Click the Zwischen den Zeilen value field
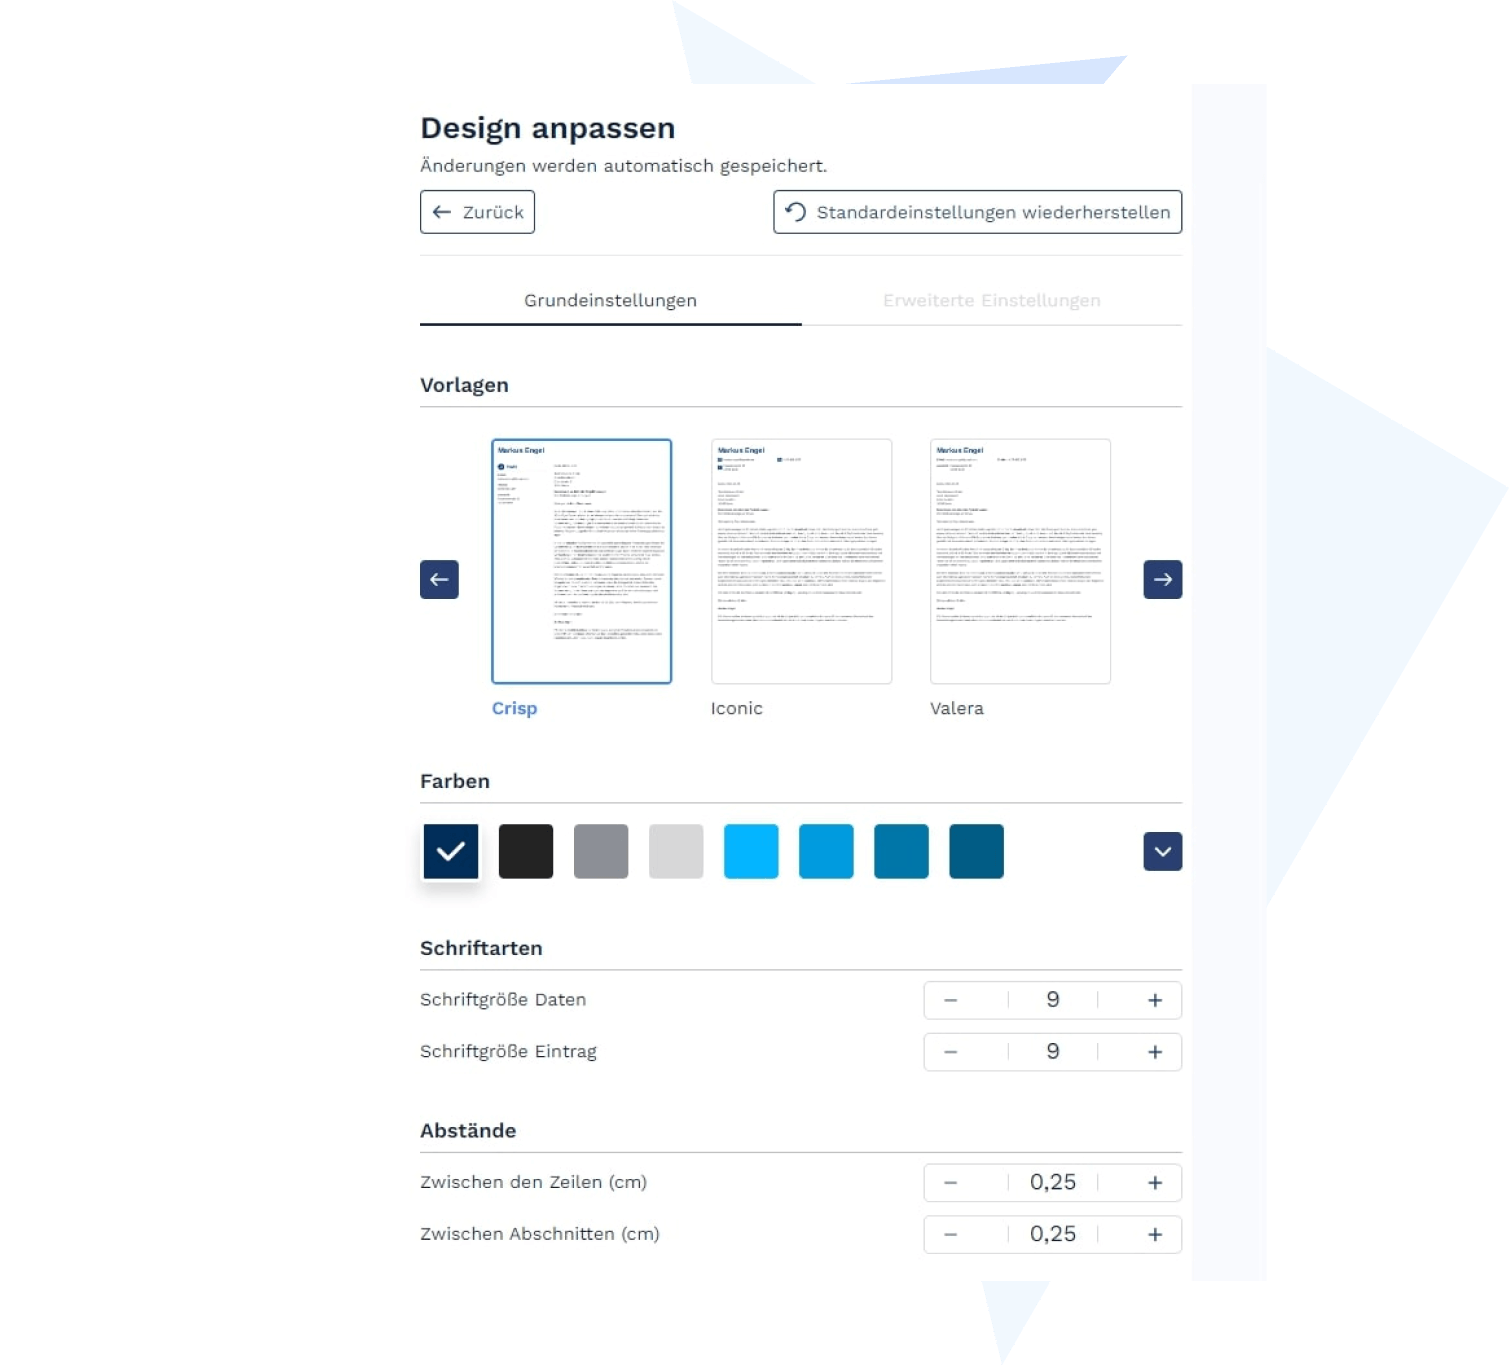Viewport: 1509px width, 1365px height. (x=1053, y=1182)
